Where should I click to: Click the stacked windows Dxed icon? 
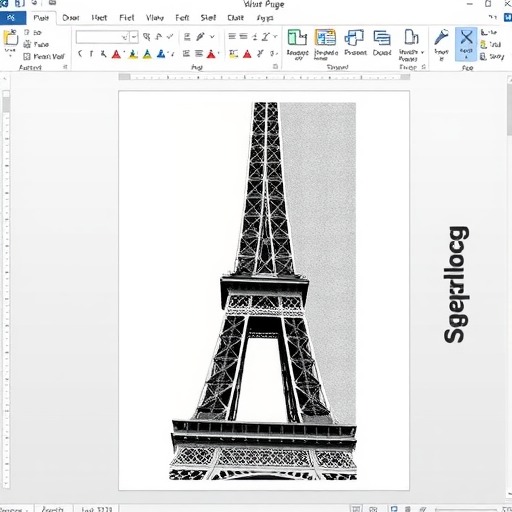[382, 37]
